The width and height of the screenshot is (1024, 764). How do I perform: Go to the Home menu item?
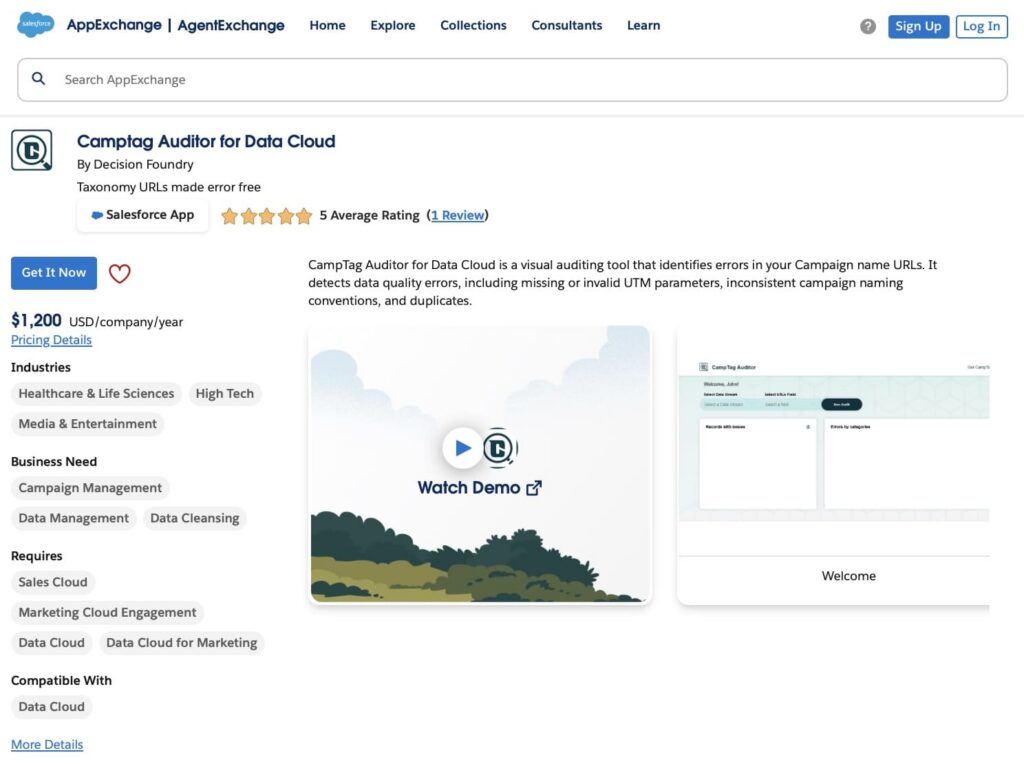pos(327,25)
